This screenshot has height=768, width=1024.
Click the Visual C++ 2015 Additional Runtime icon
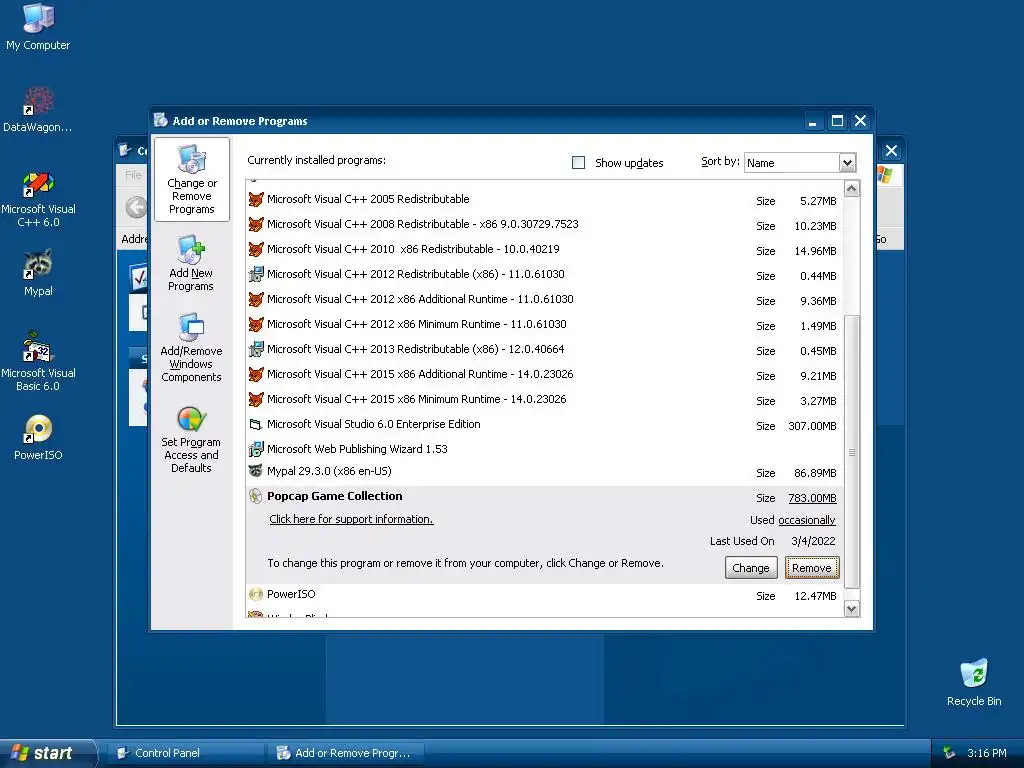[x=256, y=374]
